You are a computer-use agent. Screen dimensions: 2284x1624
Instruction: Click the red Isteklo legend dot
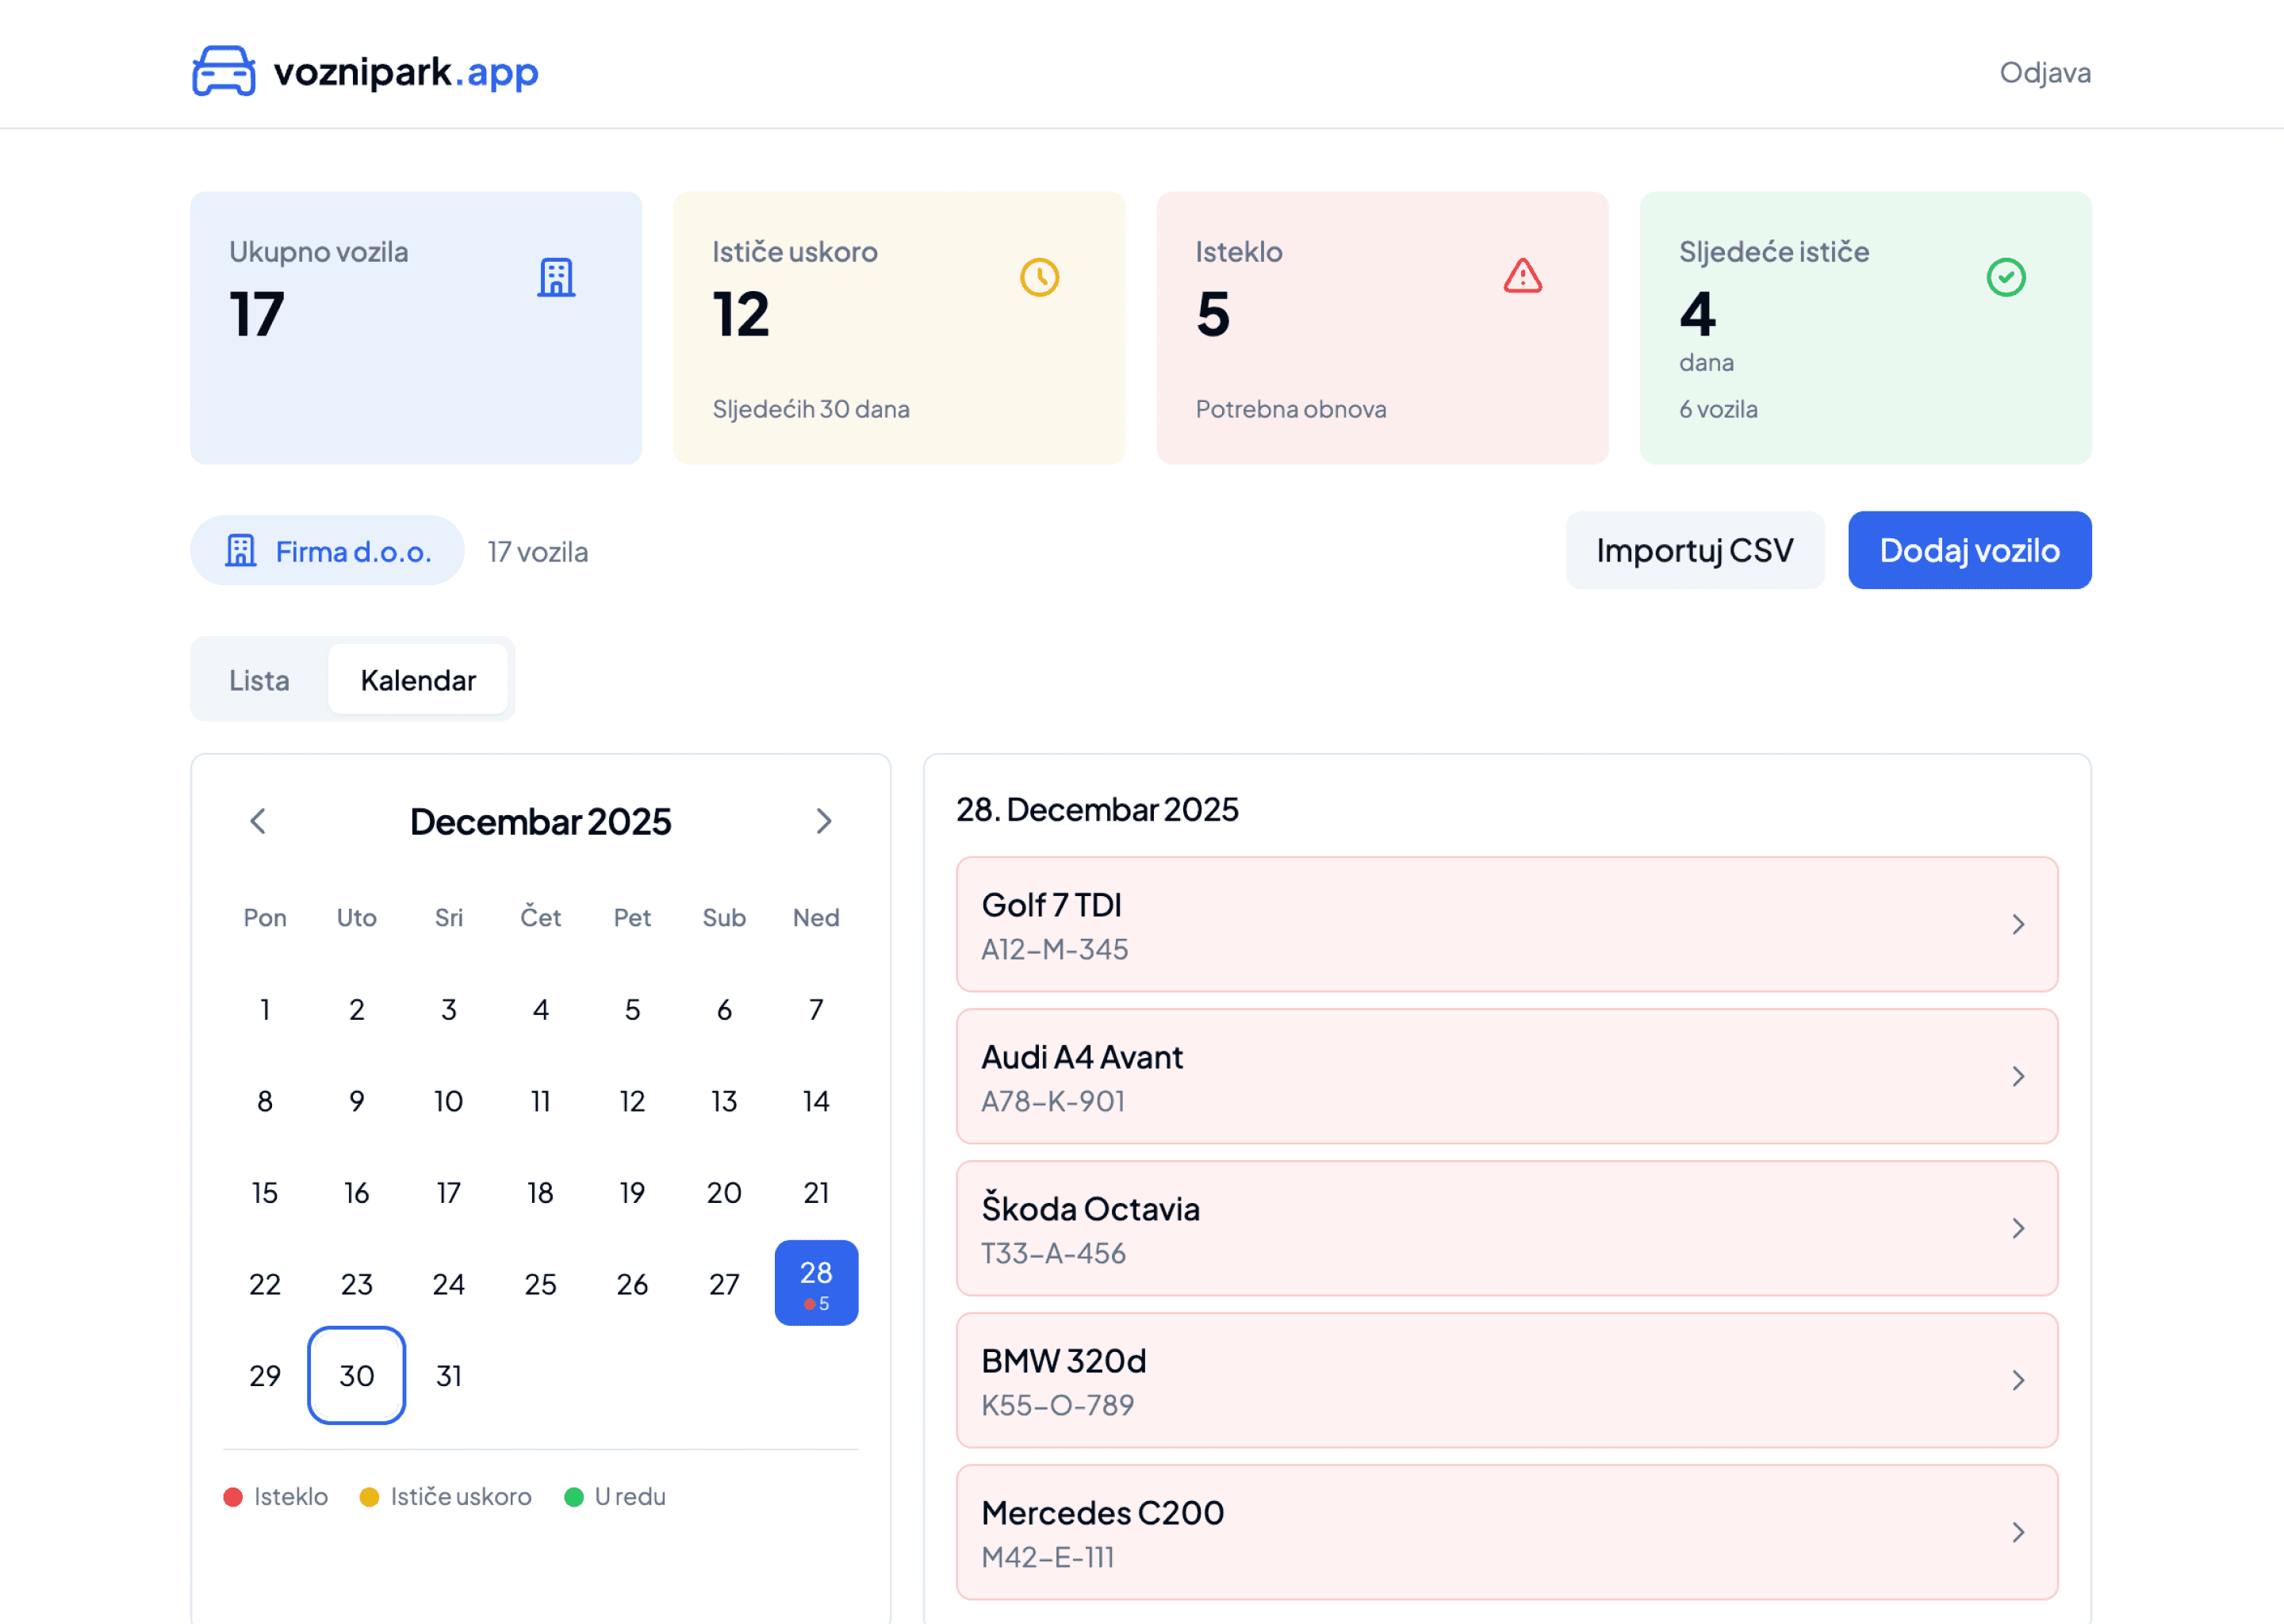click(234, 1496)
